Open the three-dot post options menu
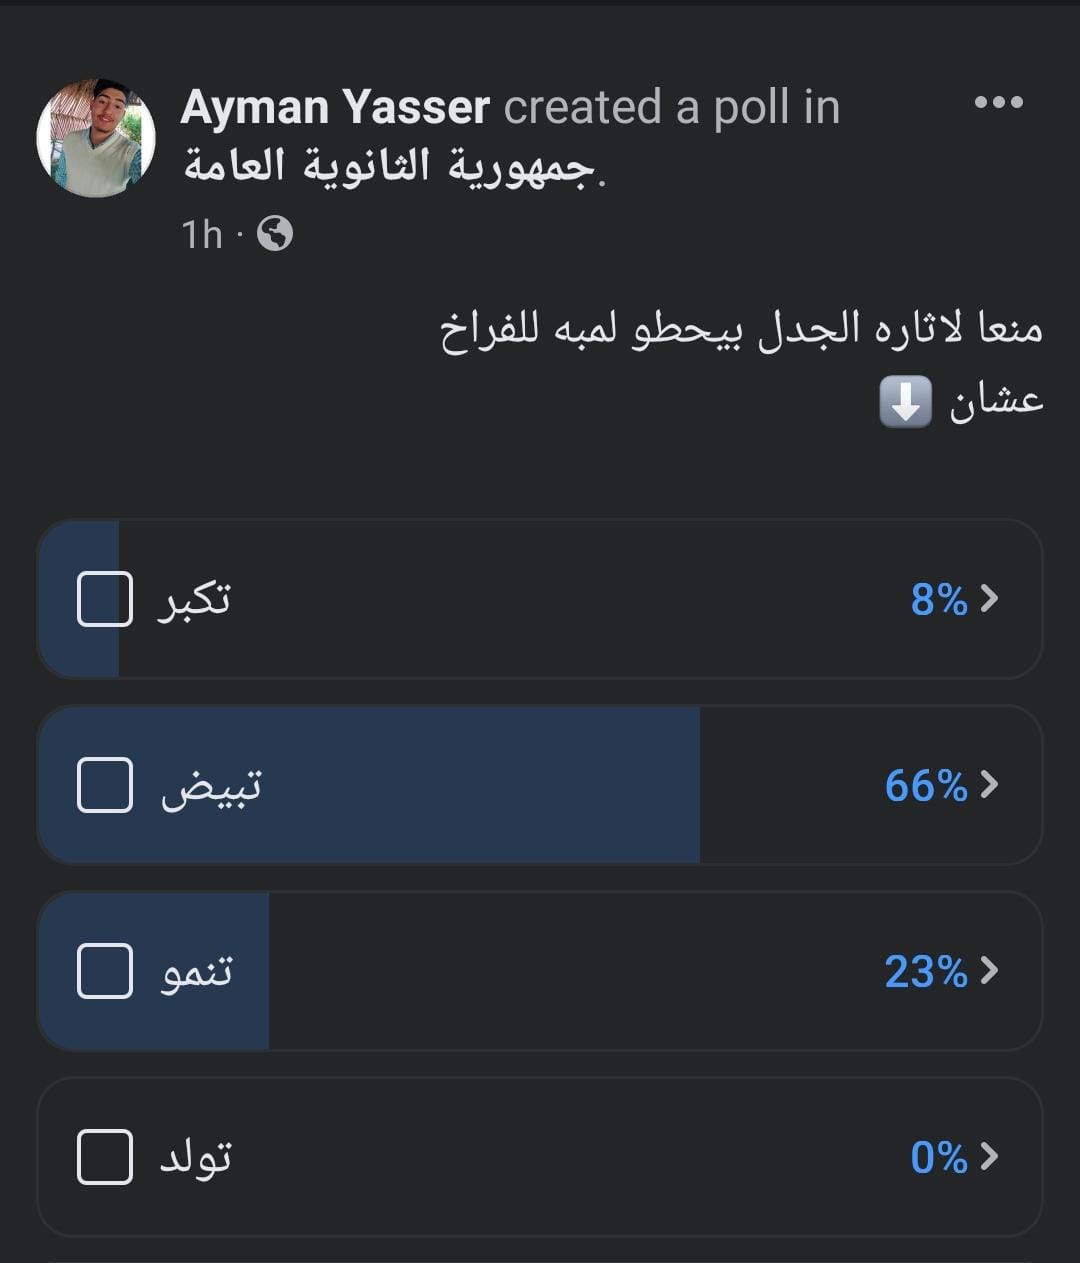The width and height of the screenshot is (1080, 1263). click(x=998, y=102)
